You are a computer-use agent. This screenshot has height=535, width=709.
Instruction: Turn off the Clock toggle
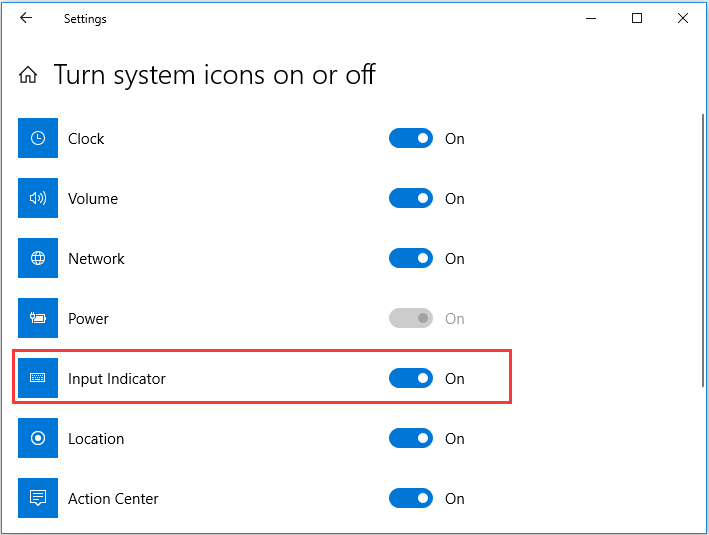(411, 138)
